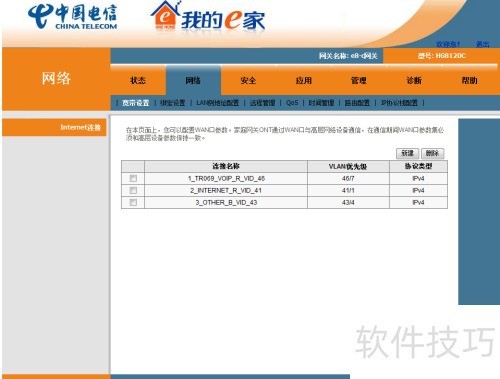Tick the checkbox for 2_INTERNET_R_VID_41
The height and width of the screenshot is (379, 500).
133,190
